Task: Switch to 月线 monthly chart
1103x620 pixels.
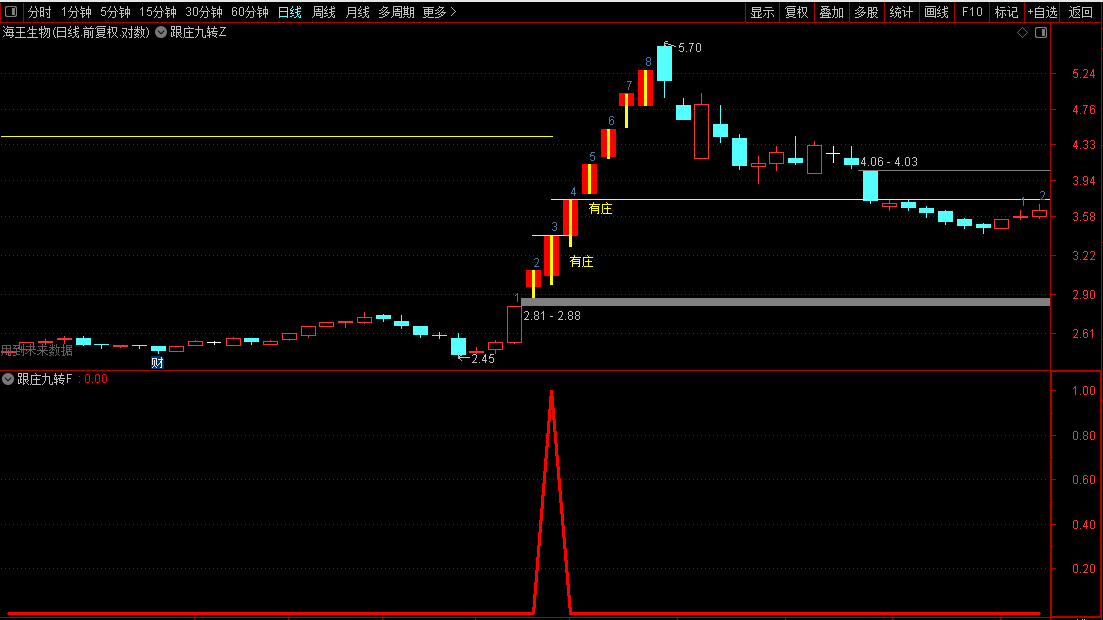Action: point(357,12)
